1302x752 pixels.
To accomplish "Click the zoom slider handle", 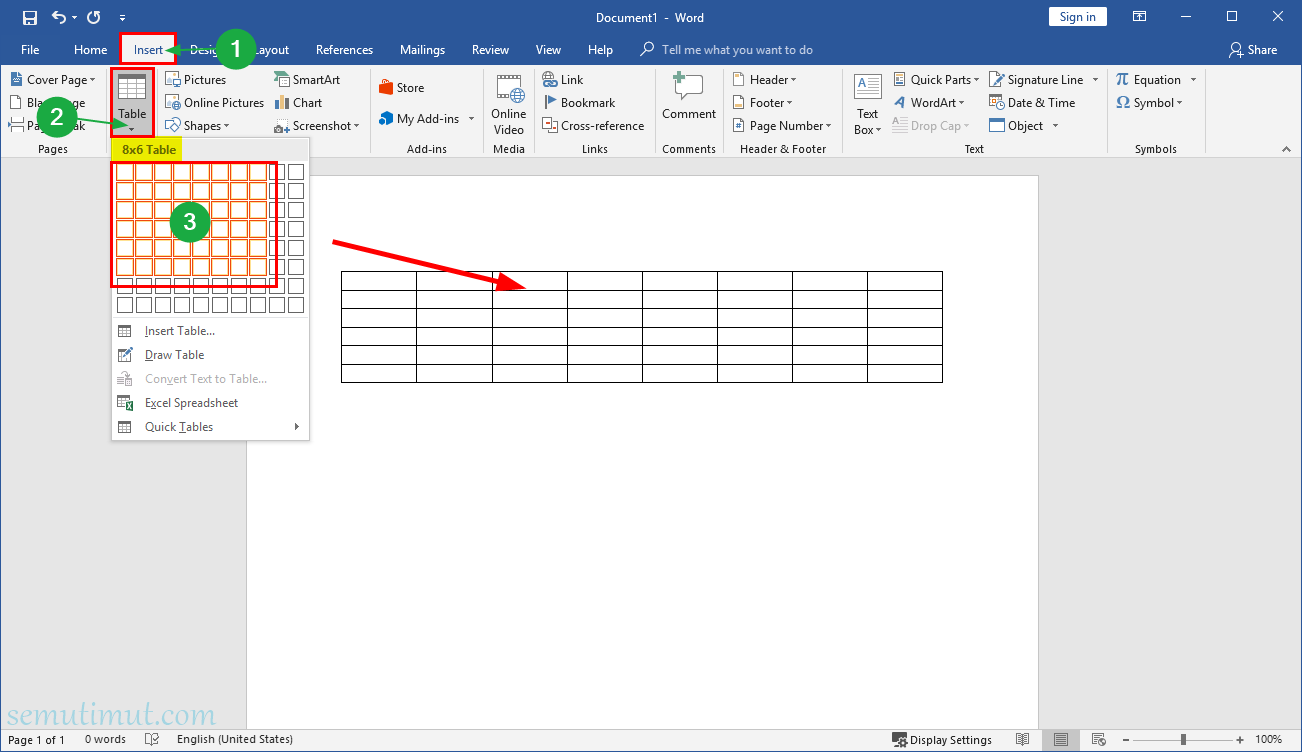I will pyautogui.click(x=1183, y=740).
